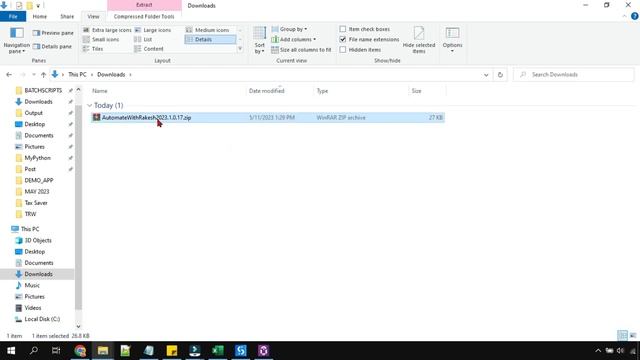Switch to the Home ribbon tab

pos(40,16)
